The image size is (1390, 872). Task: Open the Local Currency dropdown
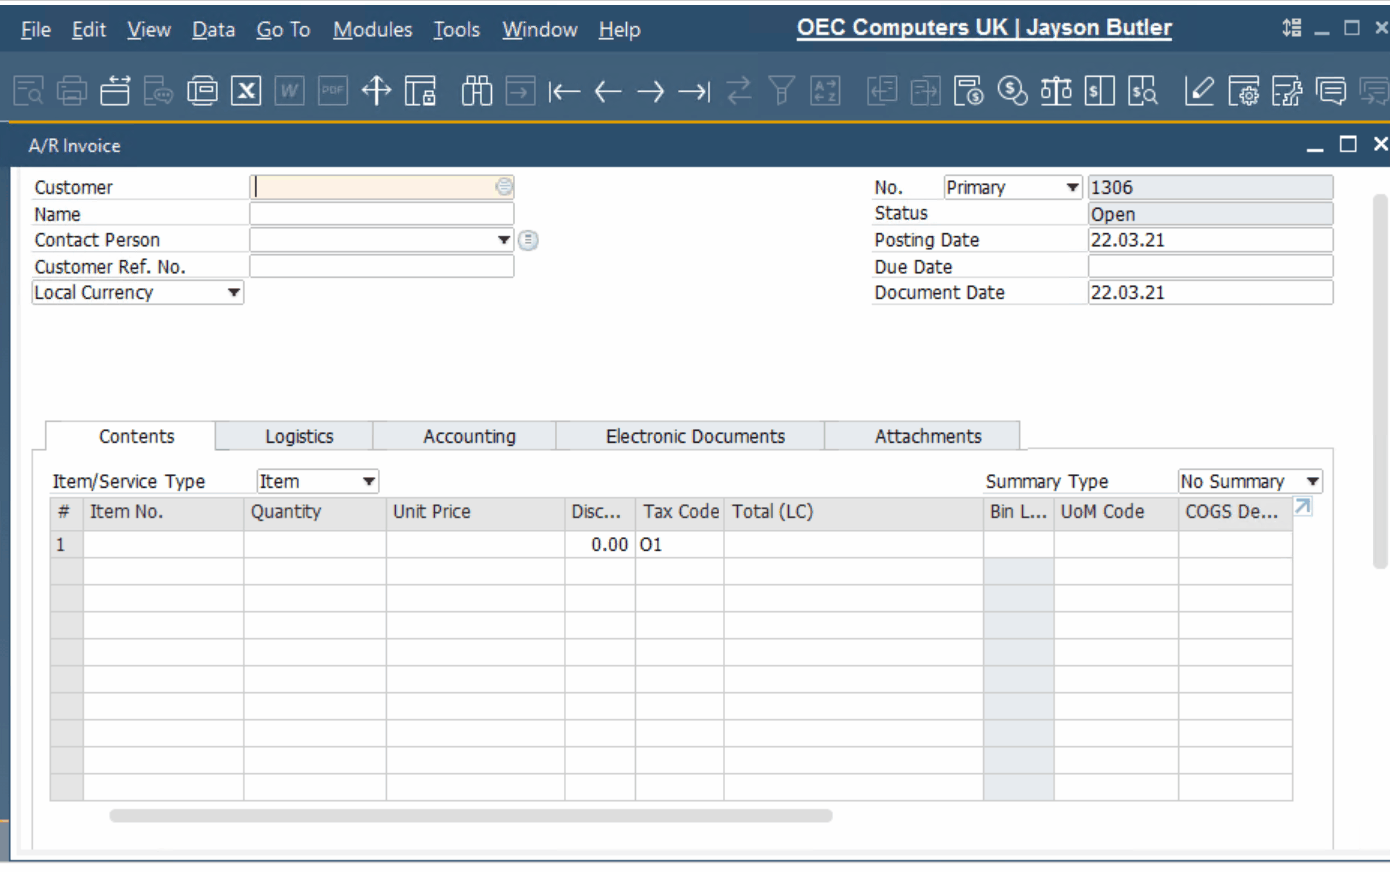pos(232,292)
